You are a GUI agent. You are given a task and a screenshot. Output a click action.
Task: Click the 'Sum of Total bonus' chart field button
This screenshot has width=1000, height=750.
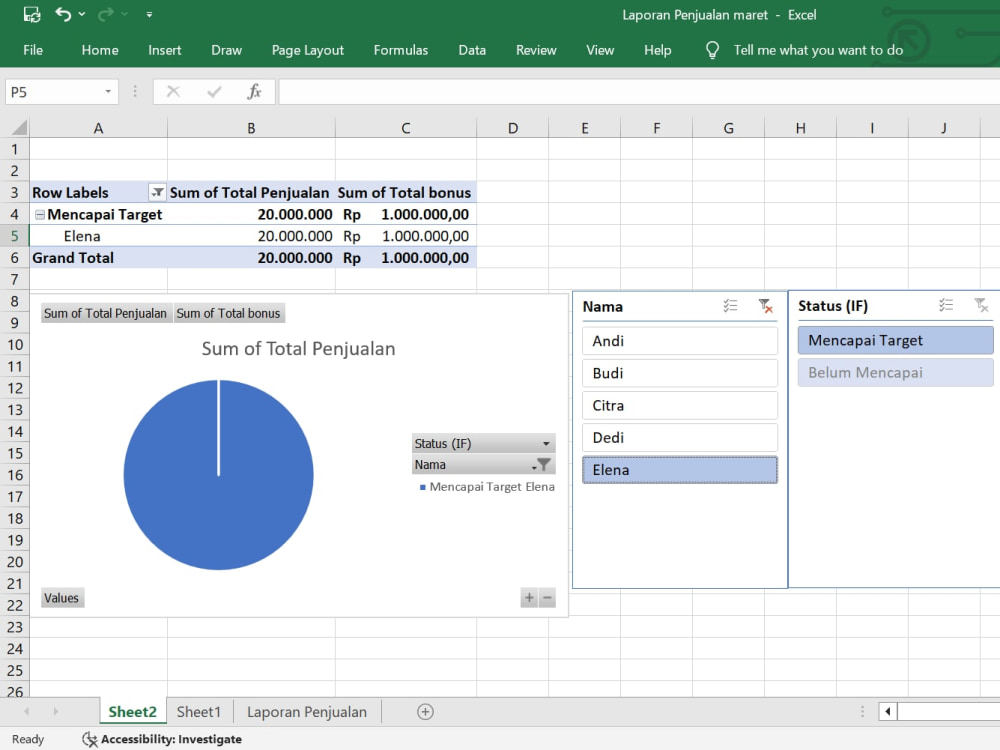point(228,313)
